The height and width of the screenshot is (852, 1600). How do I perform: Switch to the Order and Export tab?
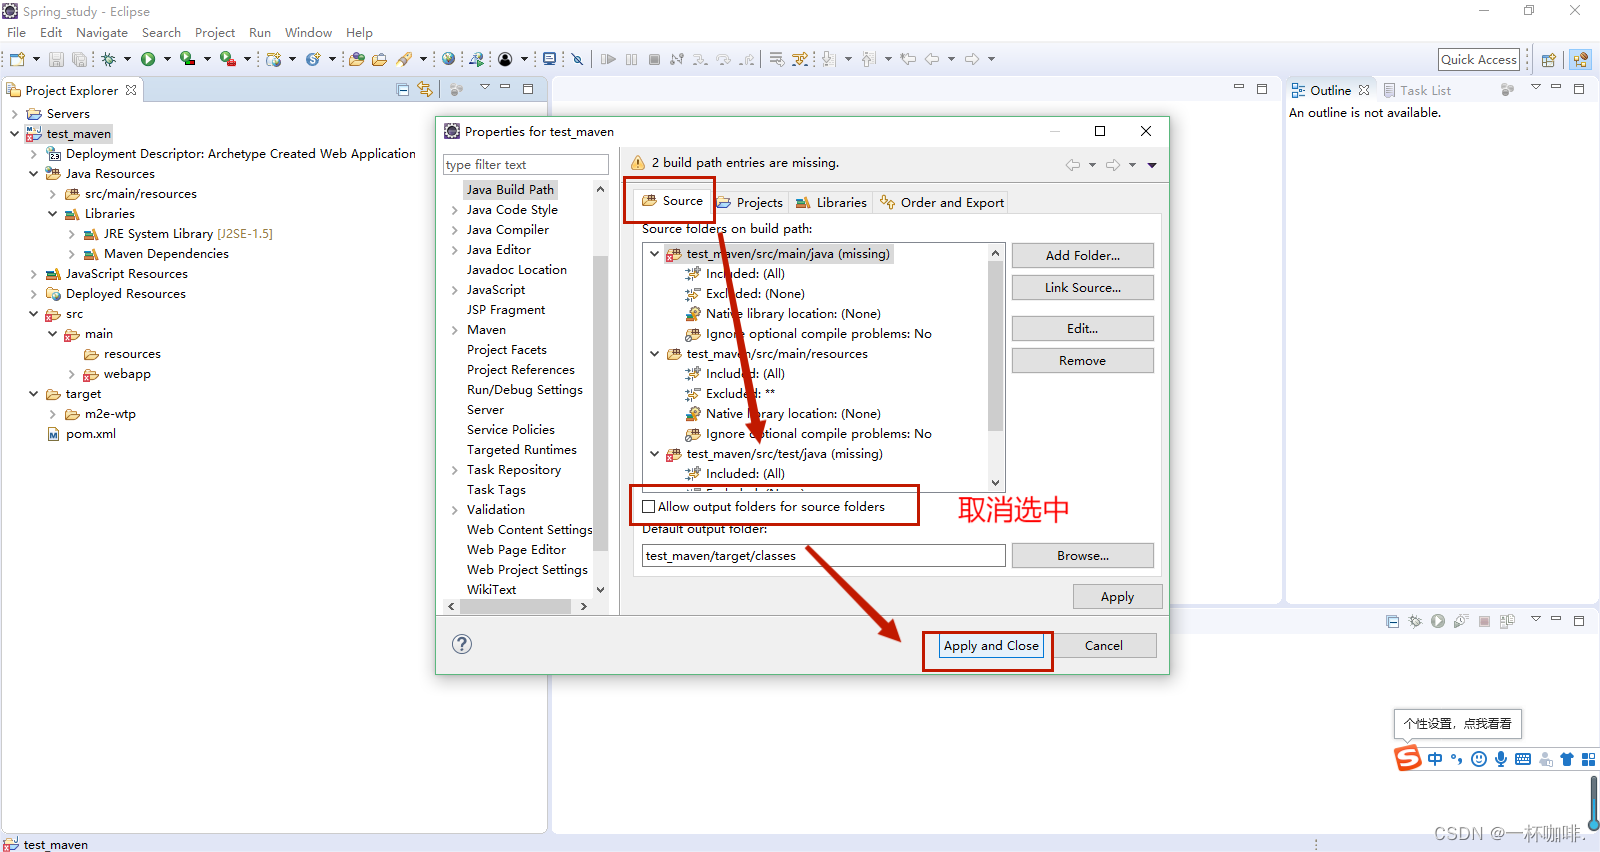(x=941, y=202)
